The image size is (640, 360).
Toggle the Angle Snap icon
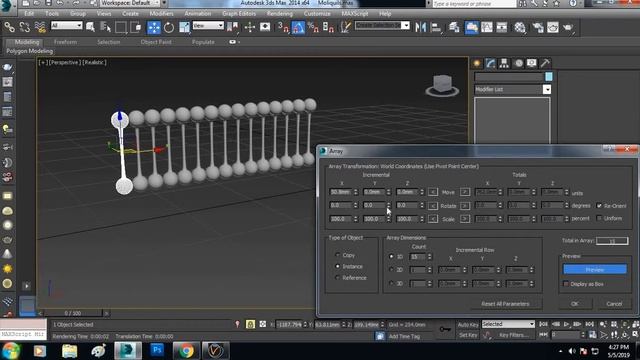[x=298, y=27]
